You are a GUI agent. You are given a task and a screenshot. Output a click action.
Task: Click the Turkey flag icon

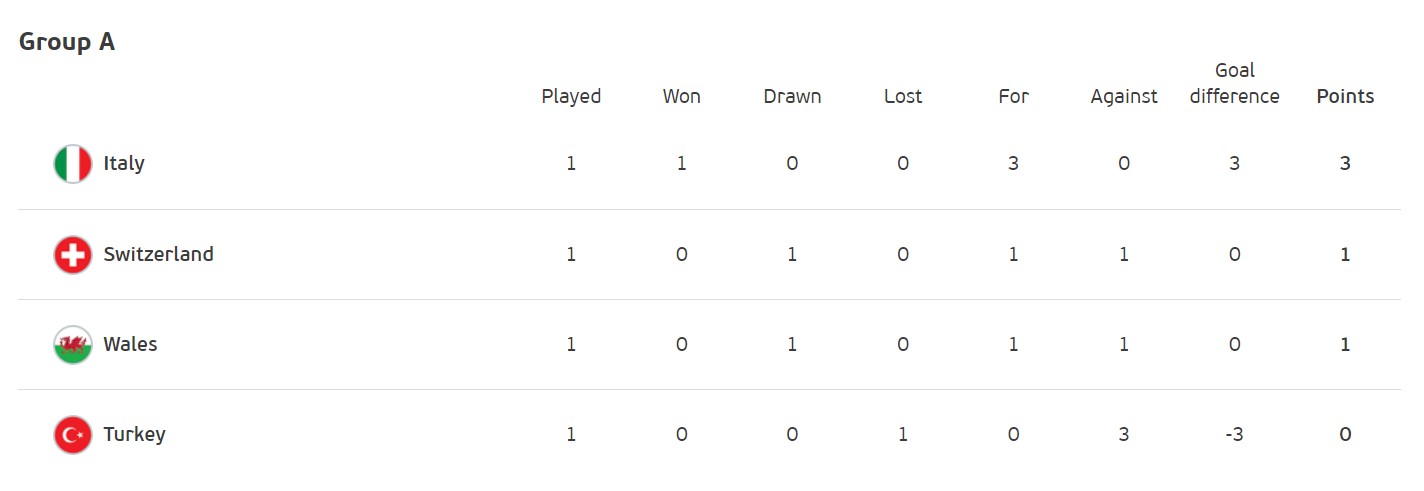(72, 435)
